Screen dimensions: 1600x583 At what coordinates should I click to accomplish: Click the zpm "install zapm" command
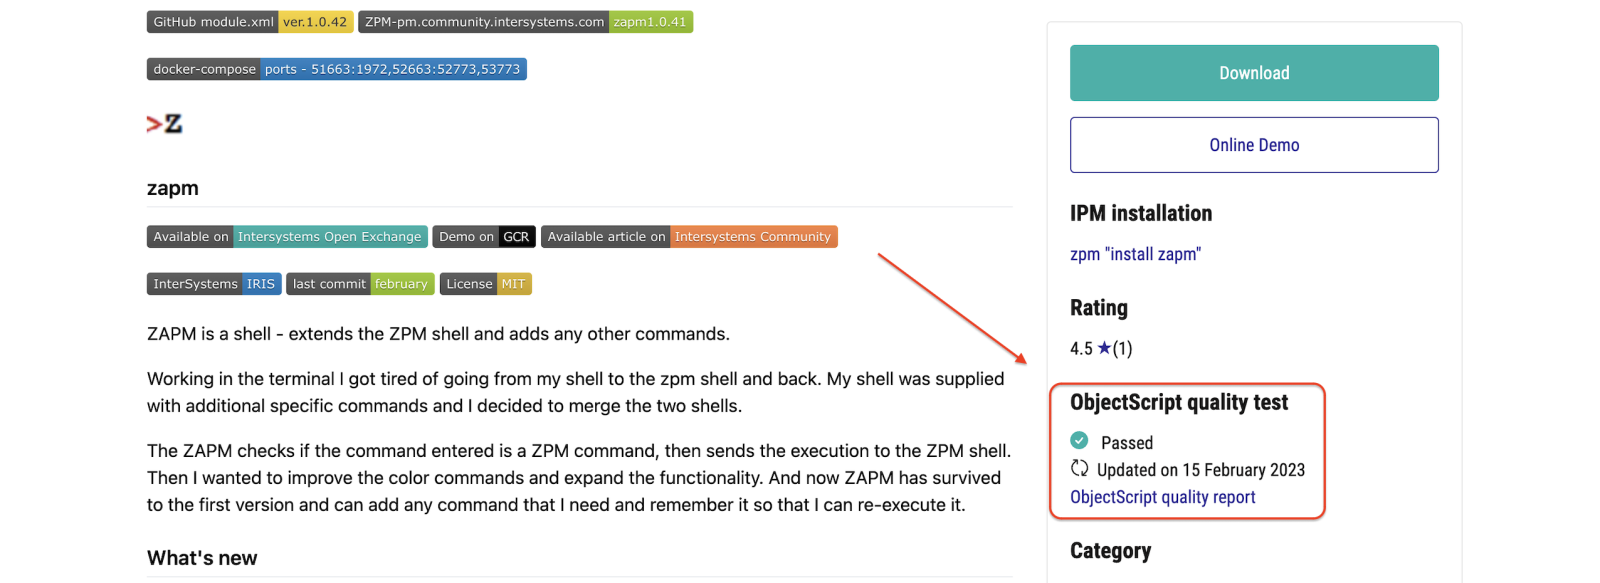click(1135, 254)
